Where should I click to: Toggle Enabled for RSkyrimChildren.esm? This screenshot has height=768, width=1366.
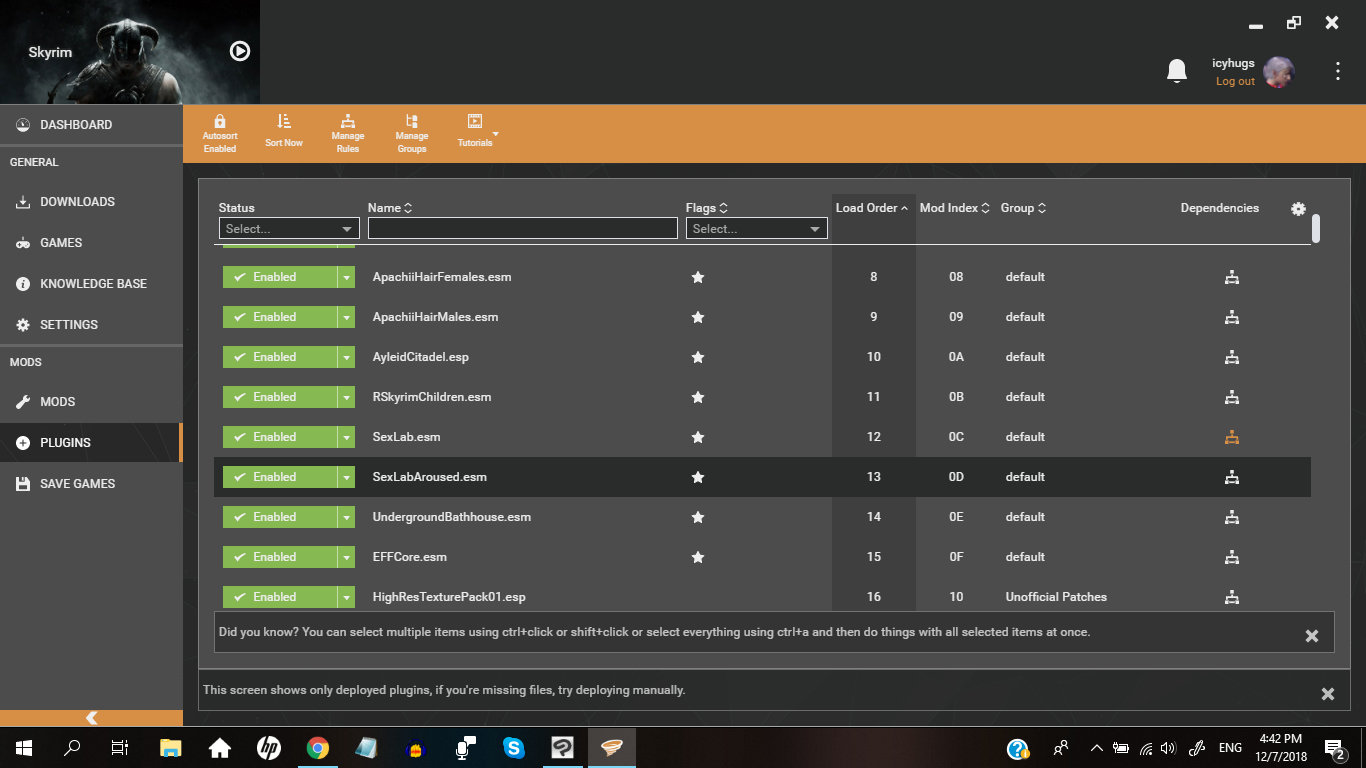click(279, 397)
